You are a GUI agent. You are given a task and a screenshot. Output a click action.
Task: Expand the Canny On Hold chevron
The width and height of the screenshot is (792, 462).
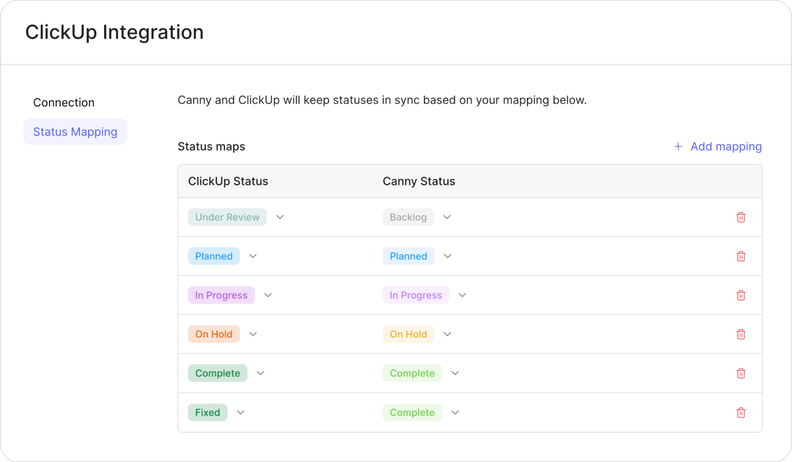(447, 334)
